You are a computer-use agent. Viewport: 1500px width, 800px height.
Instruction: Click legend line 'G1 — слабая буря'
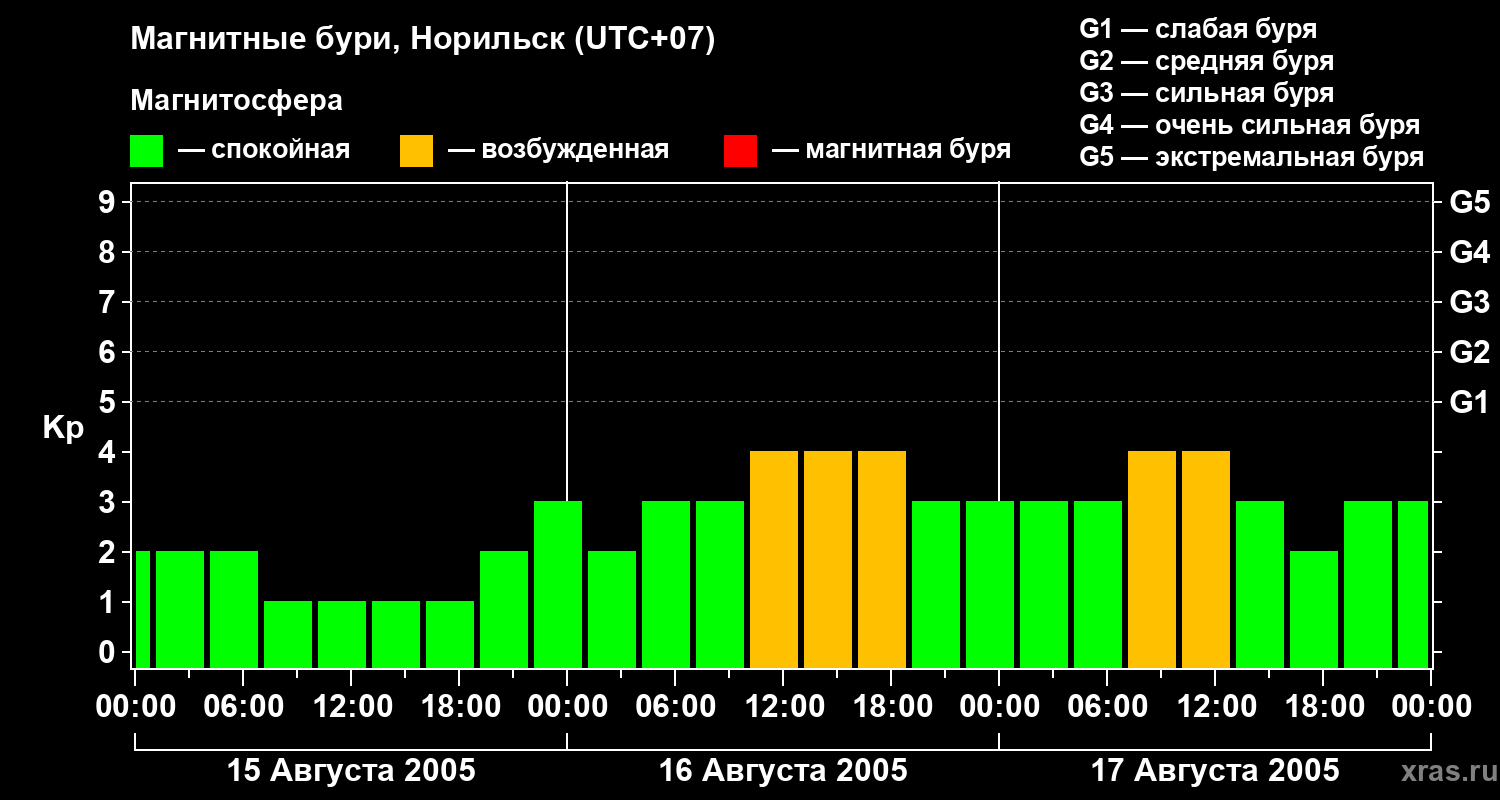click(1198, 29)
